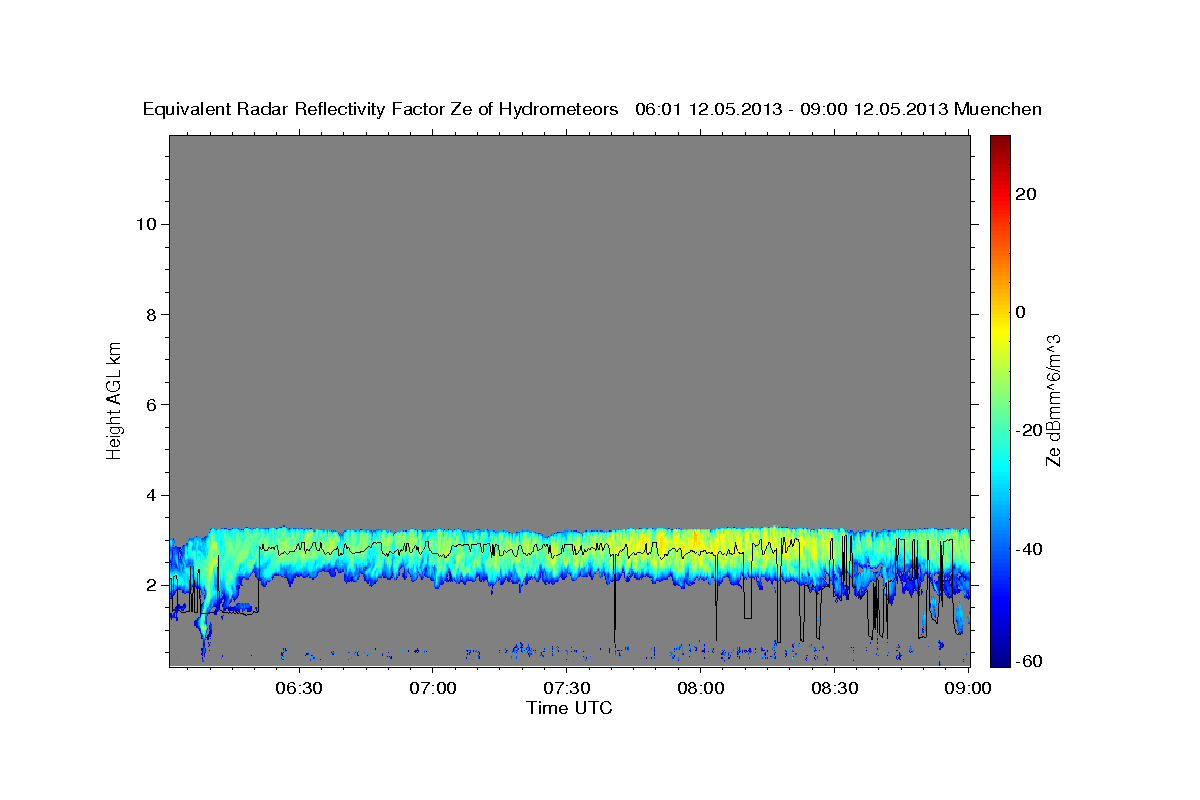Screen dimensions: 1200x800
Task: Click the "Time UTC" axis label
Action: (569, 708)
